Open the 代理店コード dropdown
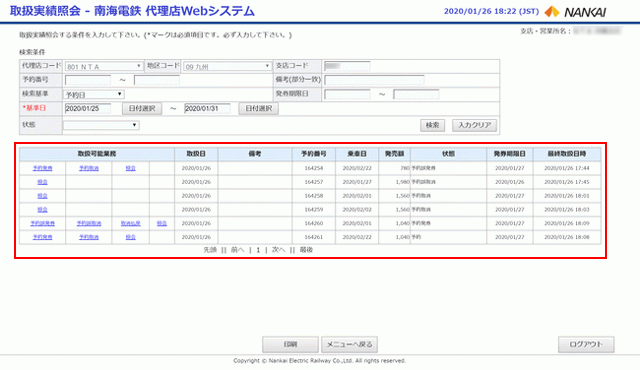This screenshot has width=640, height=370. [x=104, y=66]
